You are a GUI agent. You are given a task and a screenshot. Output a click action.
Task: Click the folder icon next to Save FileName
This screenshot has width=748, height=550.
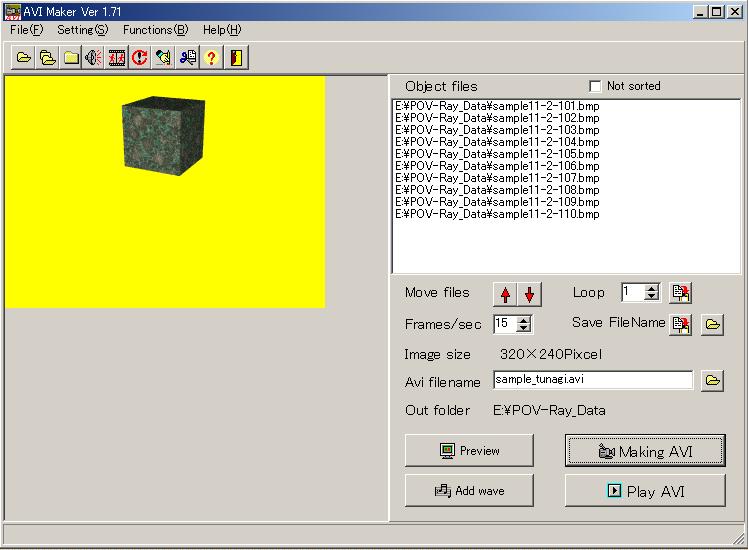tap(713, 324)
